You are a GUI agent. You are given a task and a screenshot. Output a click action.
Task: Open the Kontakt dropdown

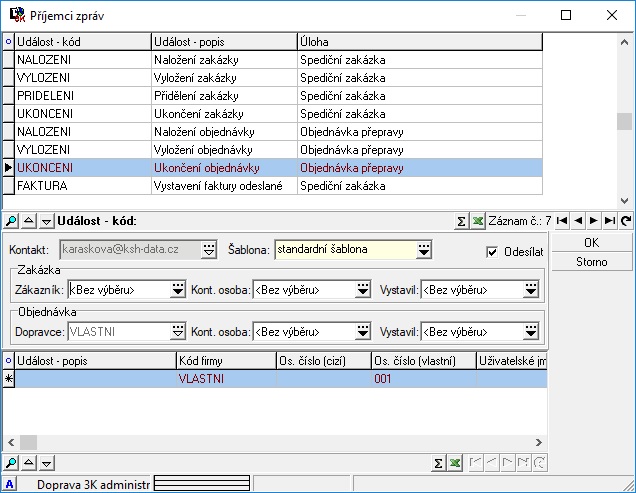(x=209, y=249)
